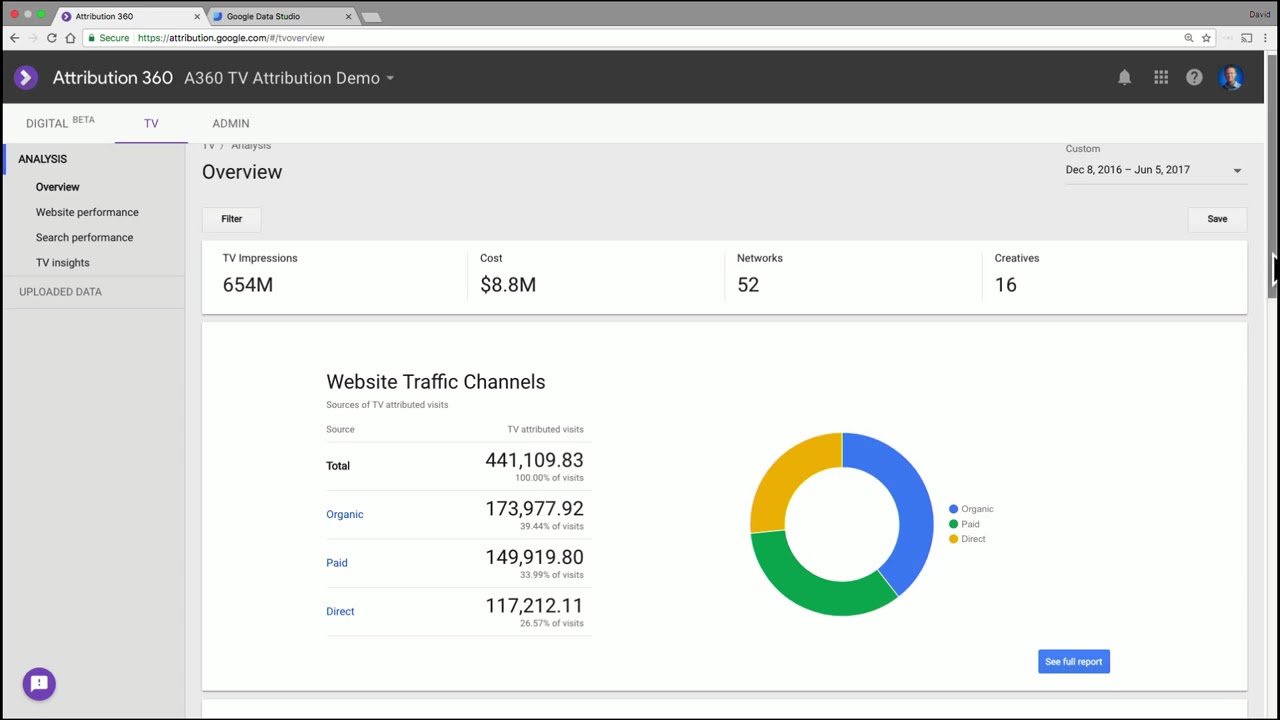Click the blue Organic legend swatch

(x=953, y=509)
